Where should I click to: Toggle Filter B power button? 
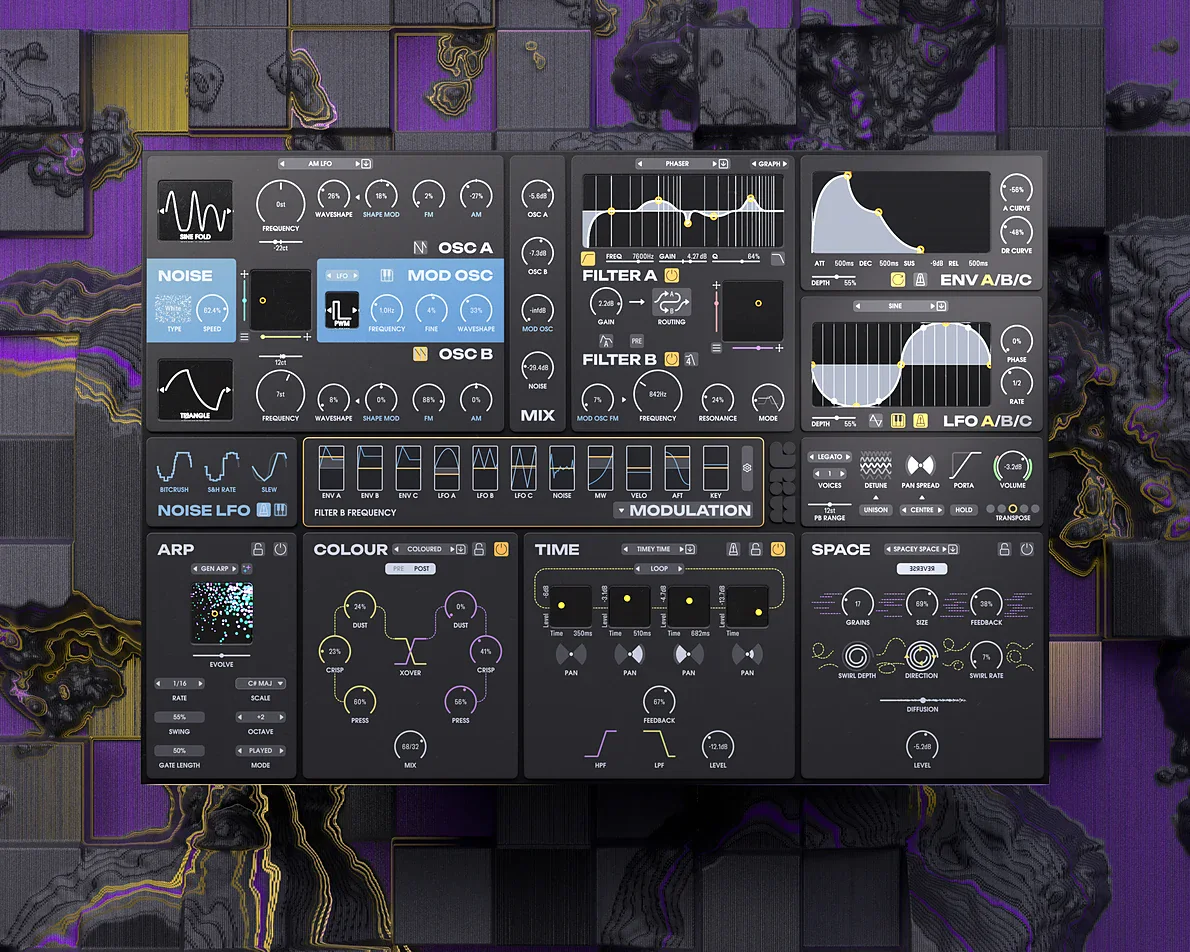point(672,359)
